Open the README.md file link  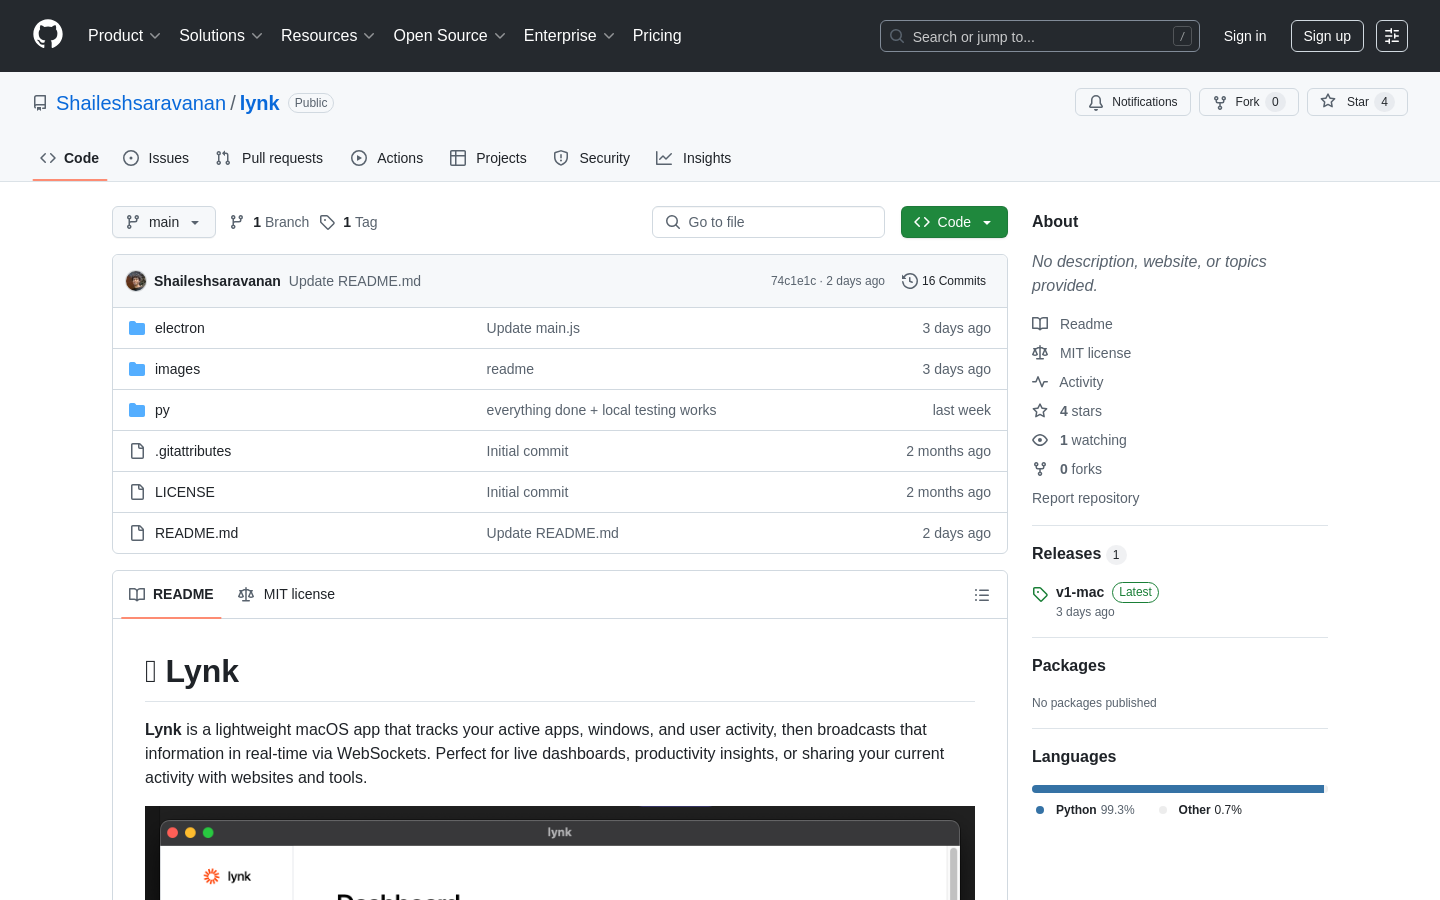[x=196, y=533]
